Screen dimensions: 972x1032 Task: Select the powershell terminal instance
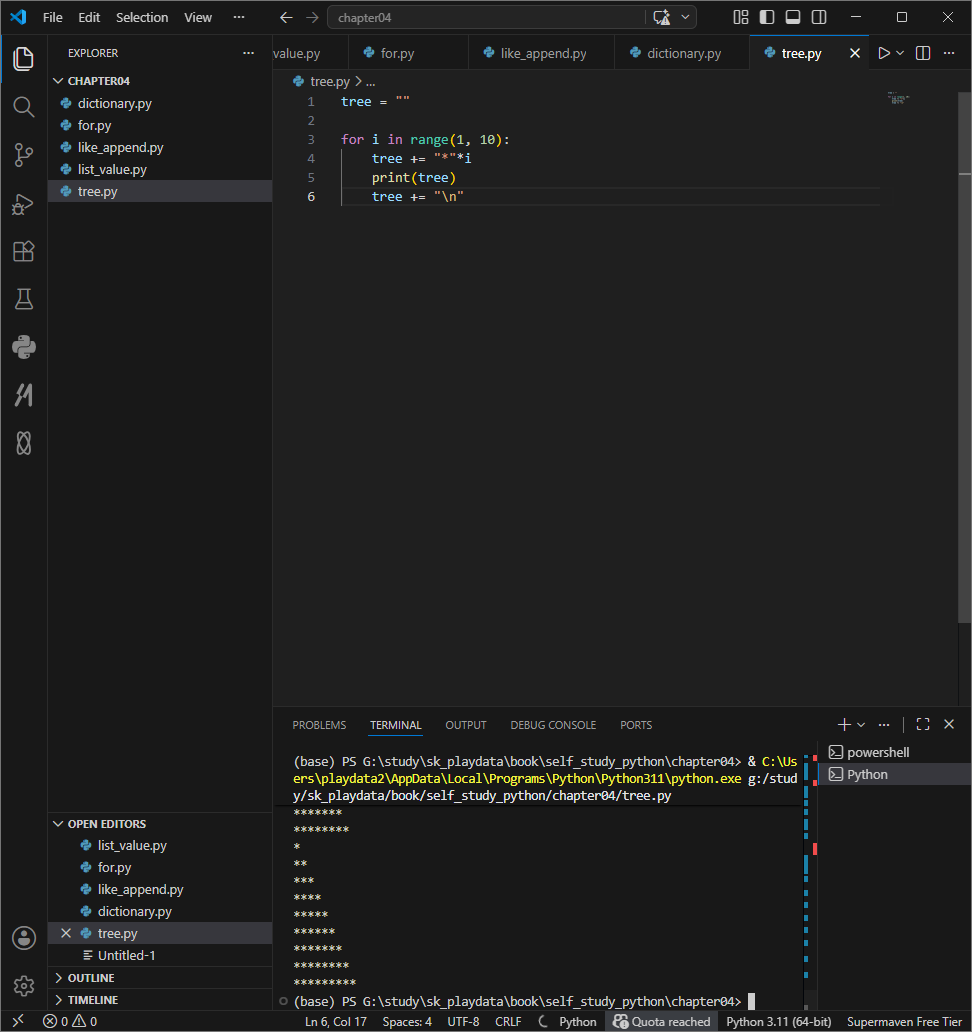(x=895, y=752)
